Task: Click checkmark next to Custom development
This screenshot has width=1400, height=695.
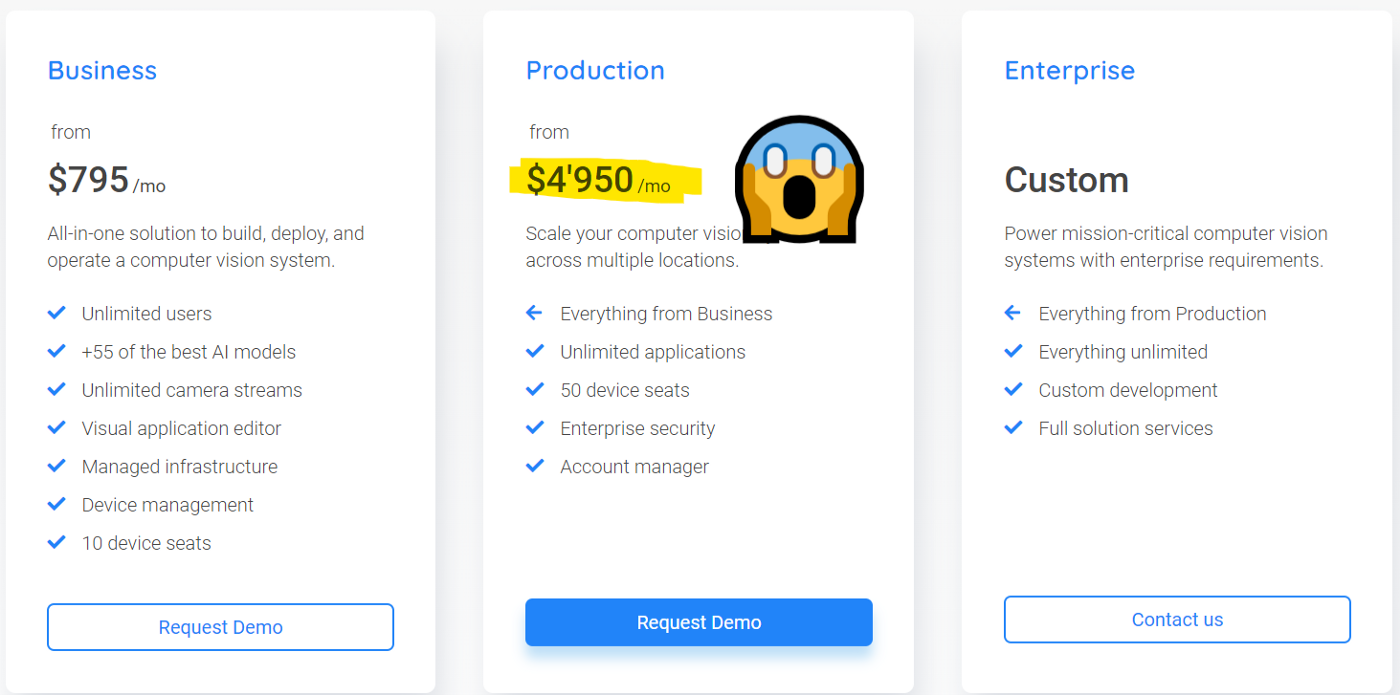Action: pos(1013,390)
